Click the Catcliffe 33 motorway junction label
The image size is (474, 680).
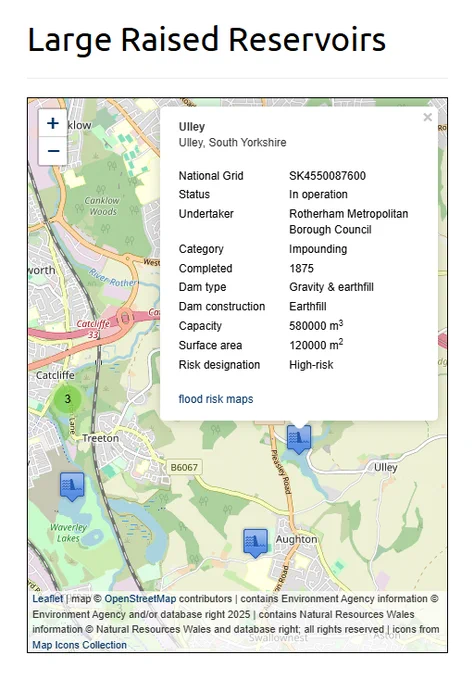click(93, 329)
